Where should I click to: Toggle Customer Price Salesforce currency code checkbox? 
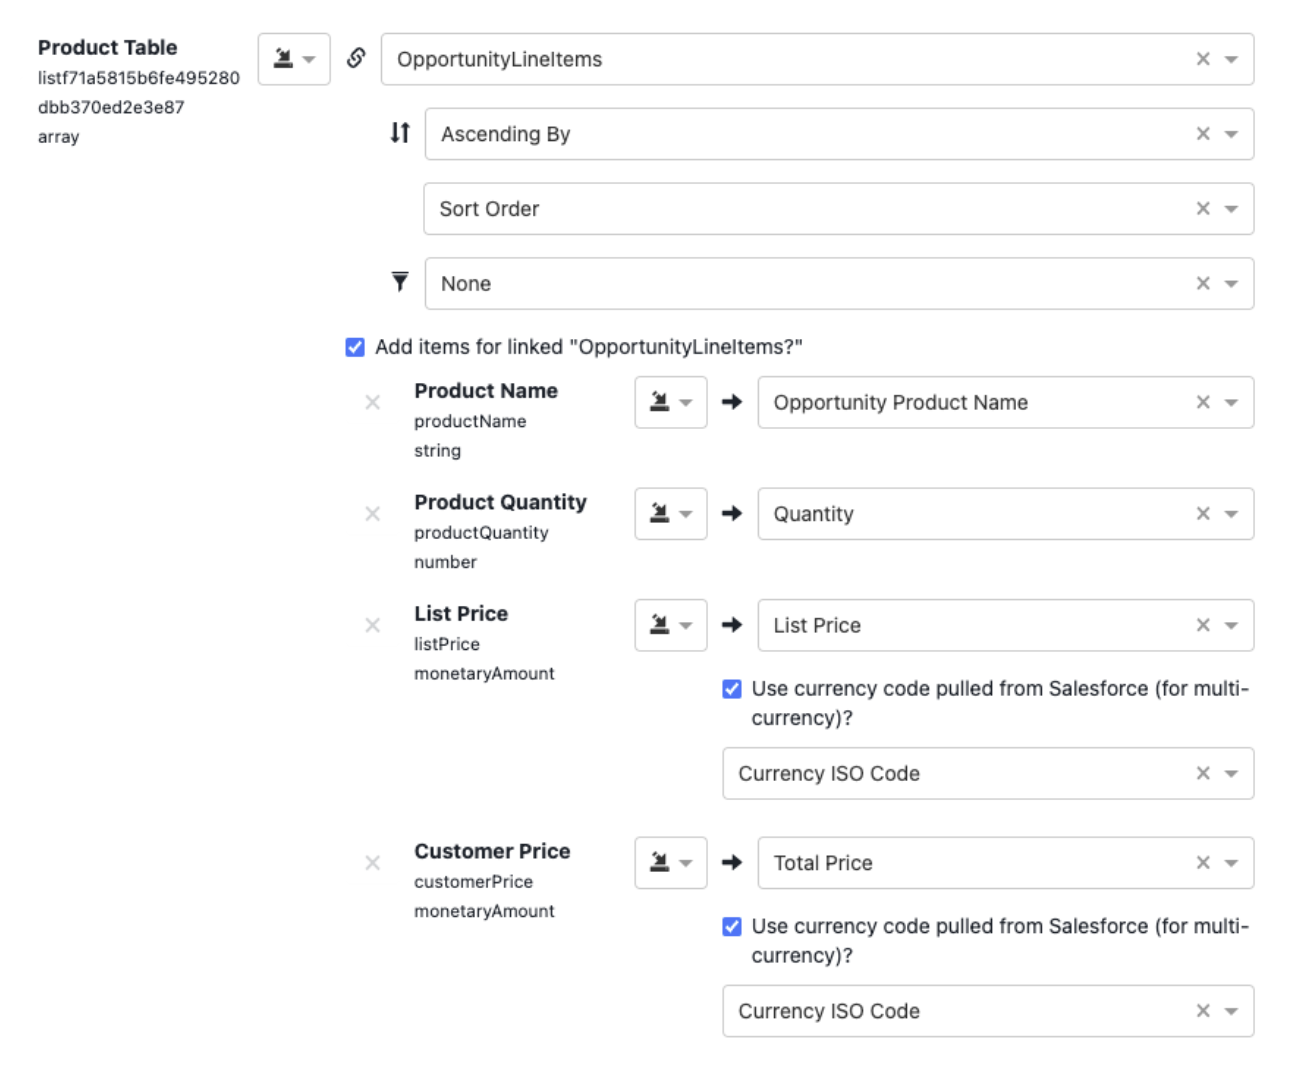click(x=732, y=927)
